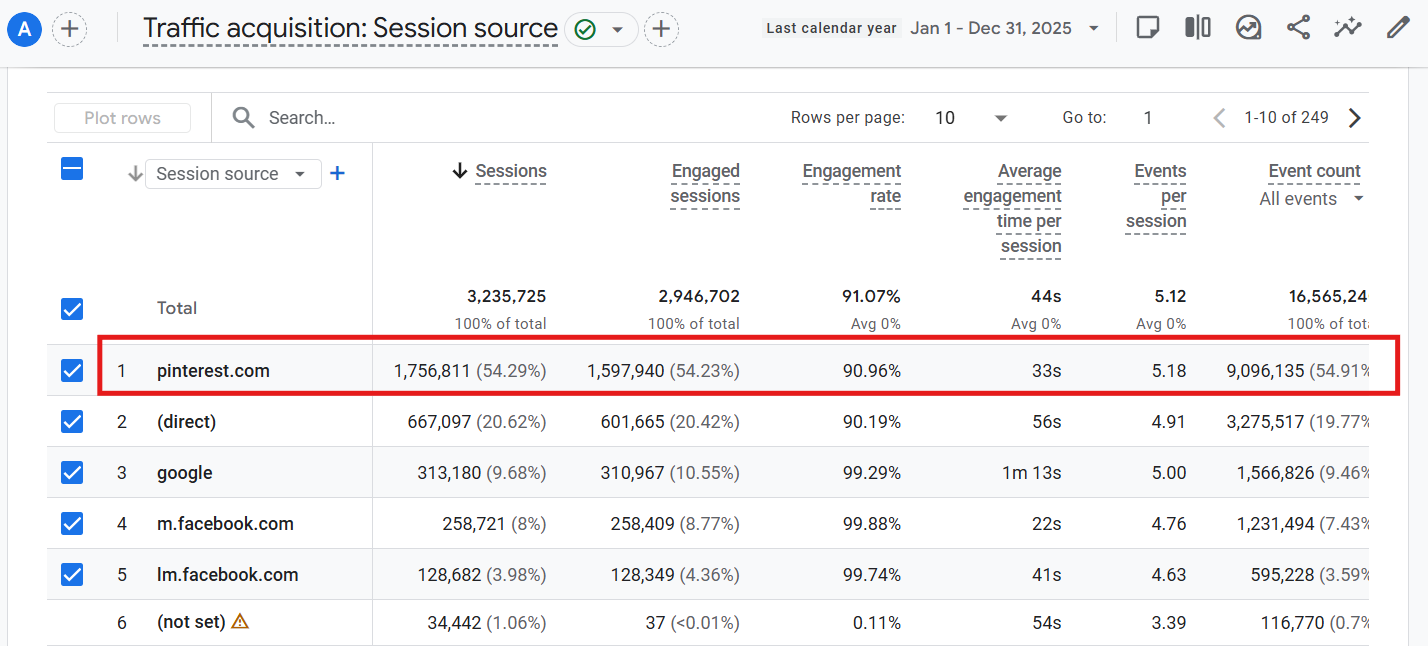This screenshot has width=1428, height=646.
Task: Uncheck the m.facebook.com row checkbox
Action: 72,524
